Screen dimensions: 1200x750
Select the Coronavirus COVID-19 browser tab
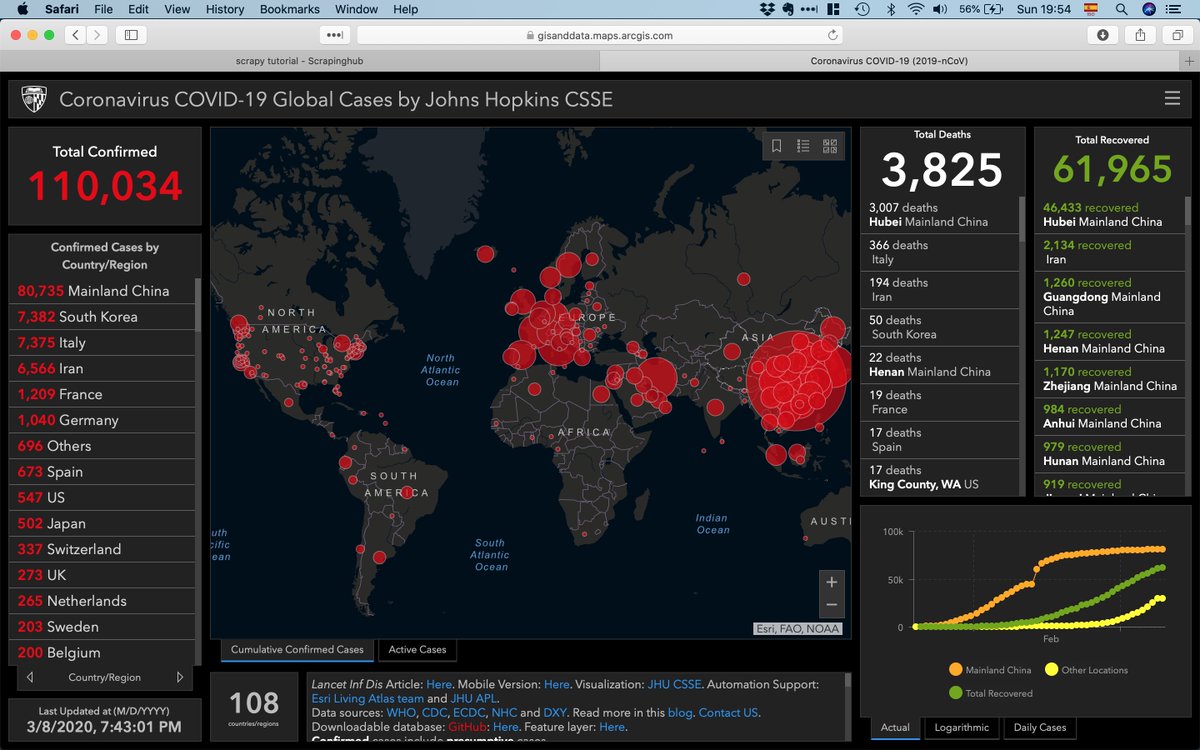(889, 61)
